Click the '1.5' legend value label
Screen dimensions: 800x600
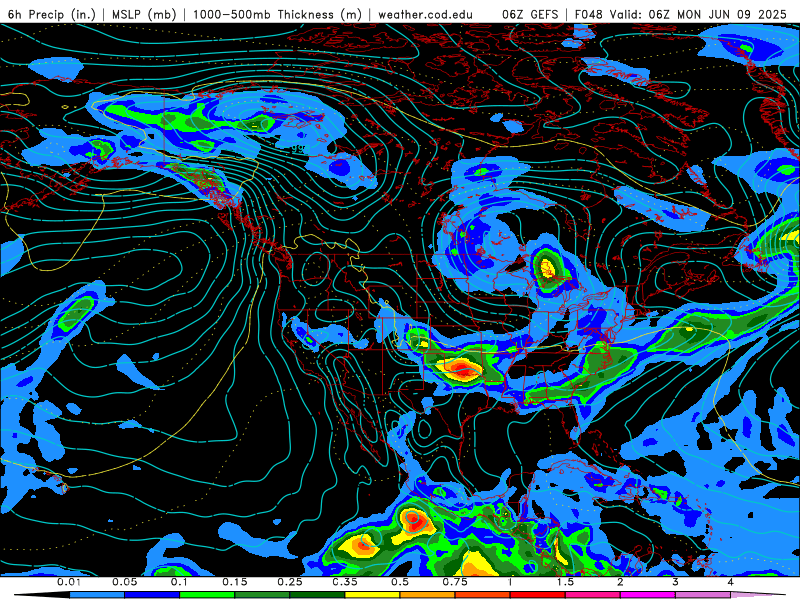565,582
